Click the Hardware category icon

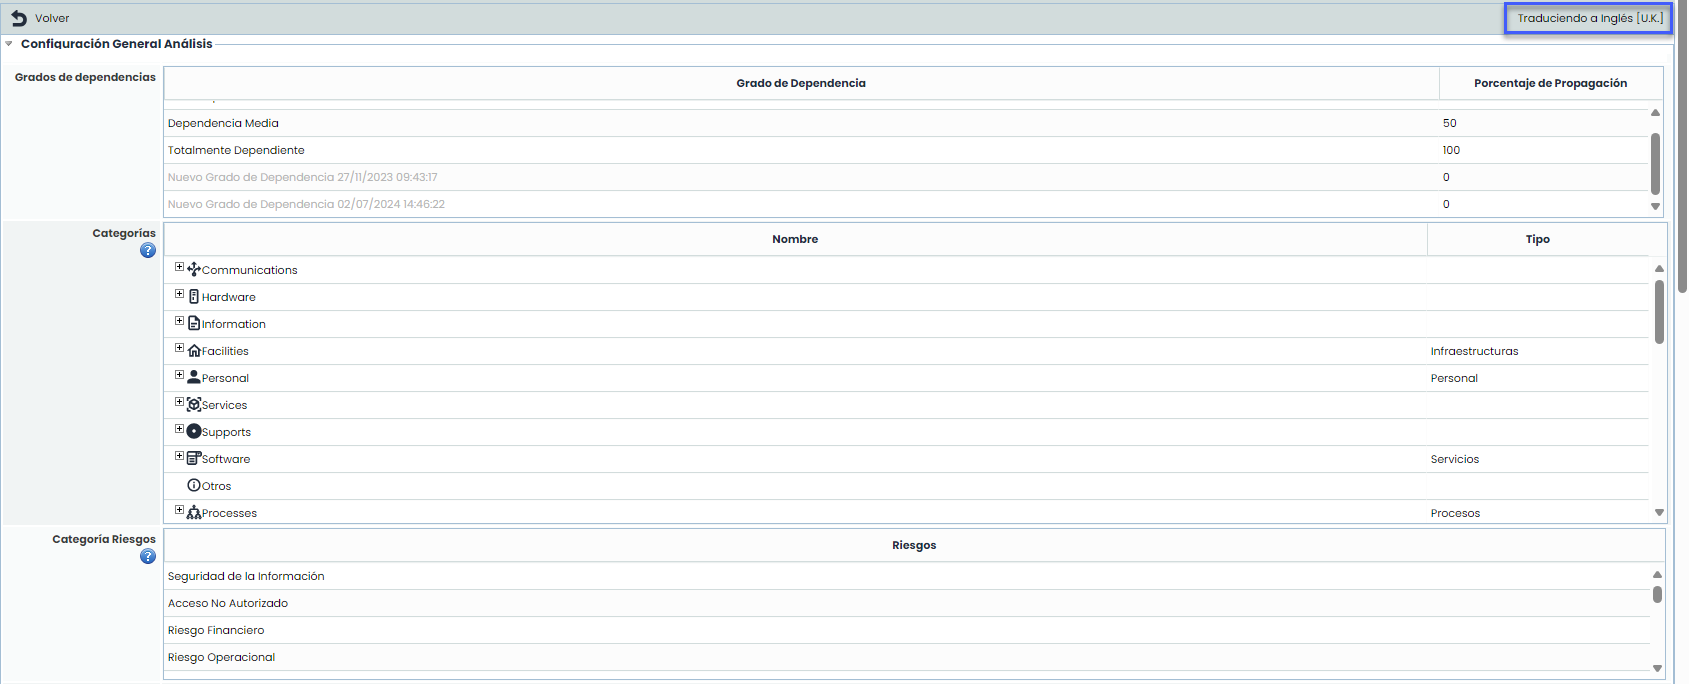pyautogui.click(x=194, y=297)
